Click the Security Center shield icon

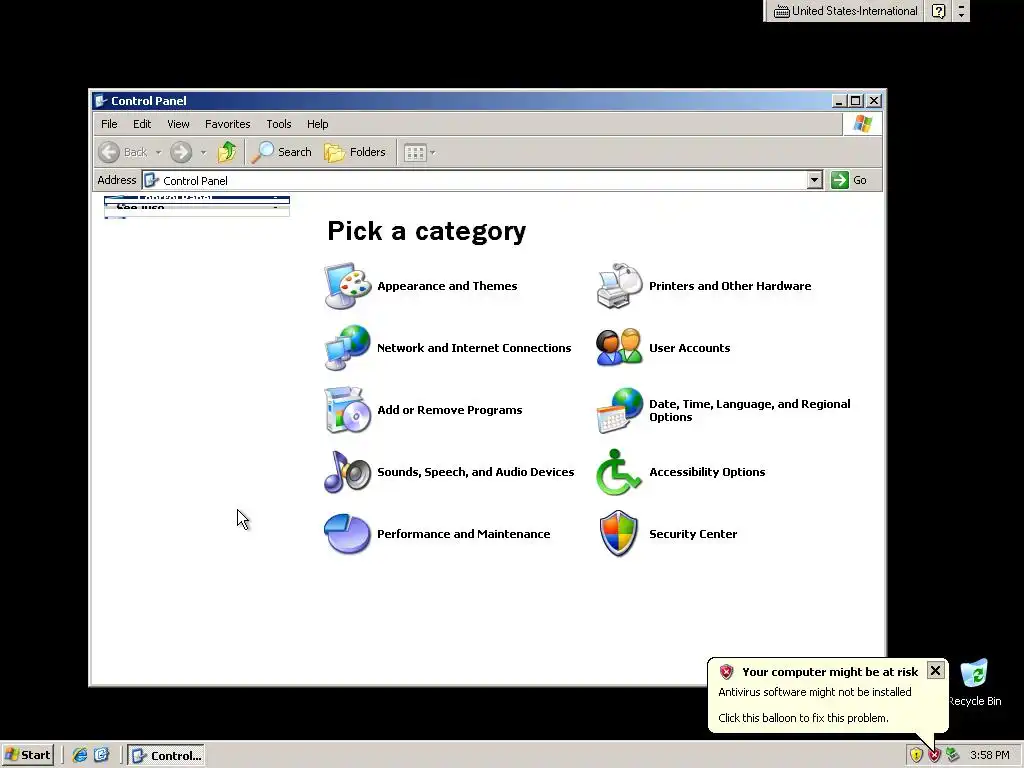[618, 534]
